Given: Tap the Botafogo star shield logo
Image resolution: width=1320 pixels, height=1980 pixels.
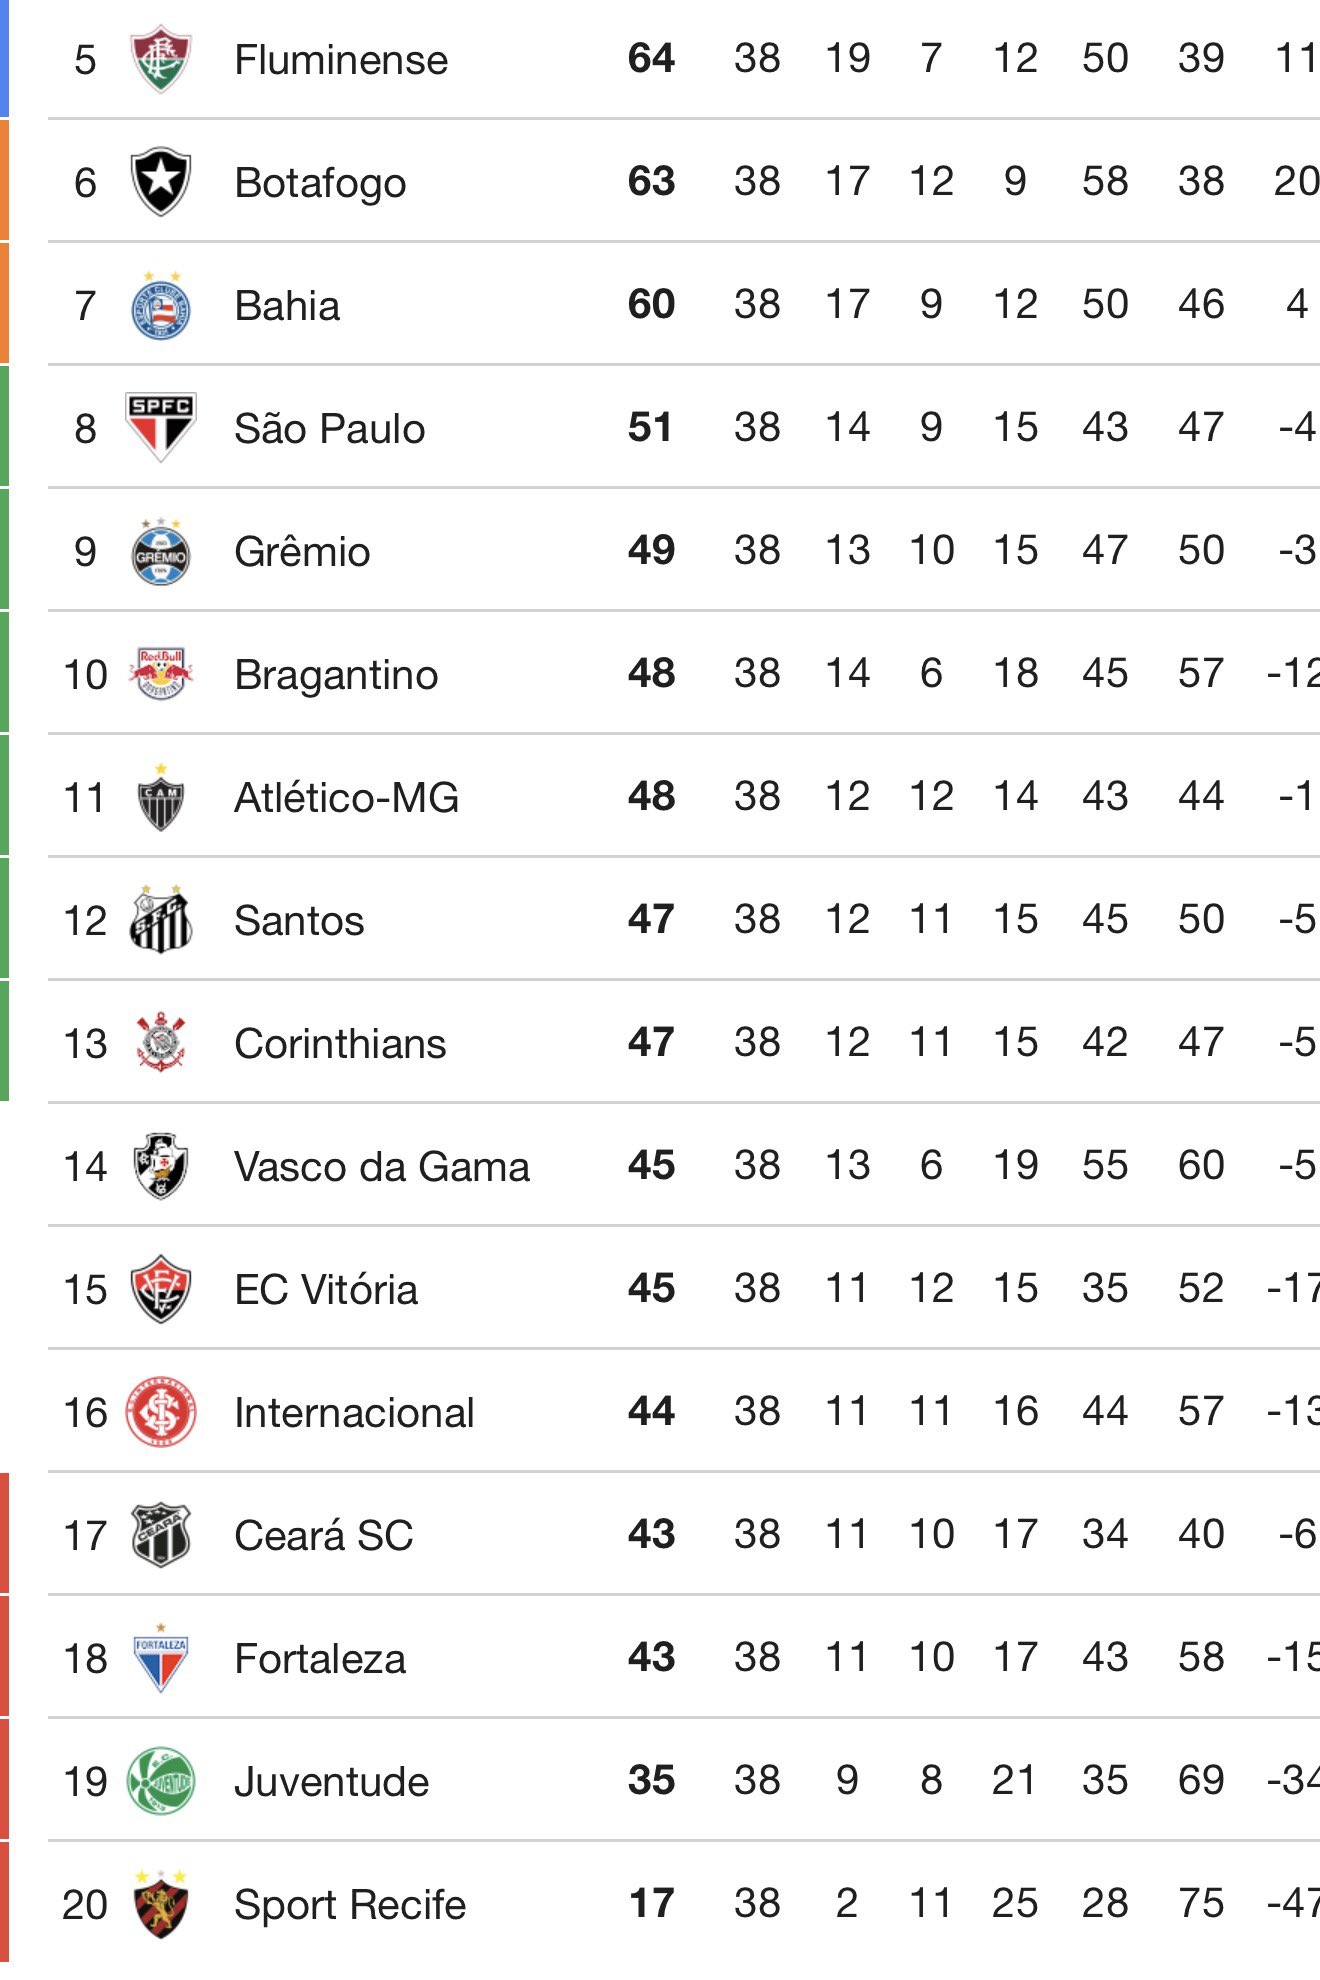Looking at the screenshot, I should point(161,182).
